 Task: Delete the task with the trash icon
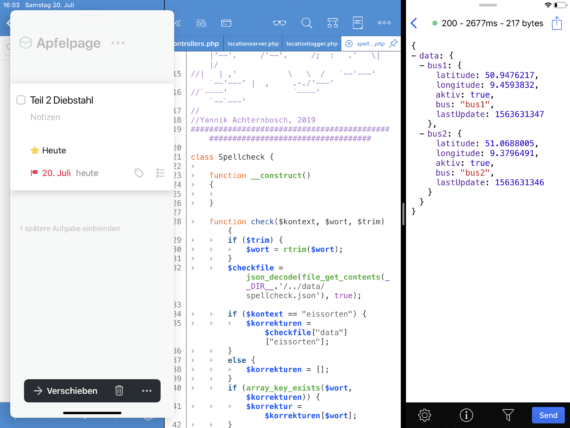coord(119,391)
